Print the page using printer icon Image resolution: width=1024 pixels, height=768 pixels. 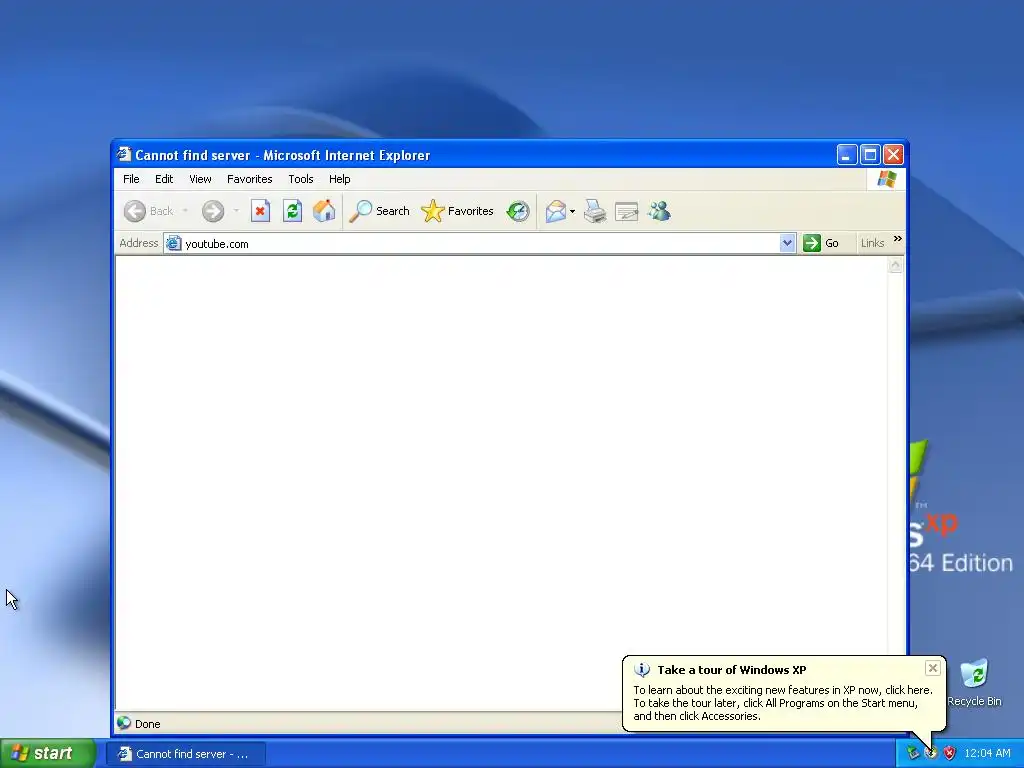(x=595, y=211)
